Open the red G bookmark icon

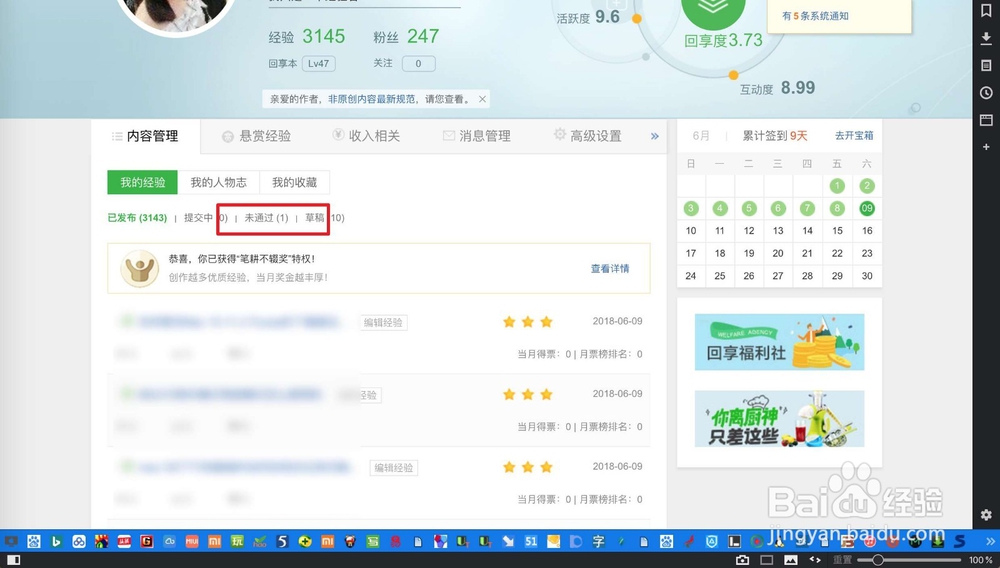(x=147, y=541)
